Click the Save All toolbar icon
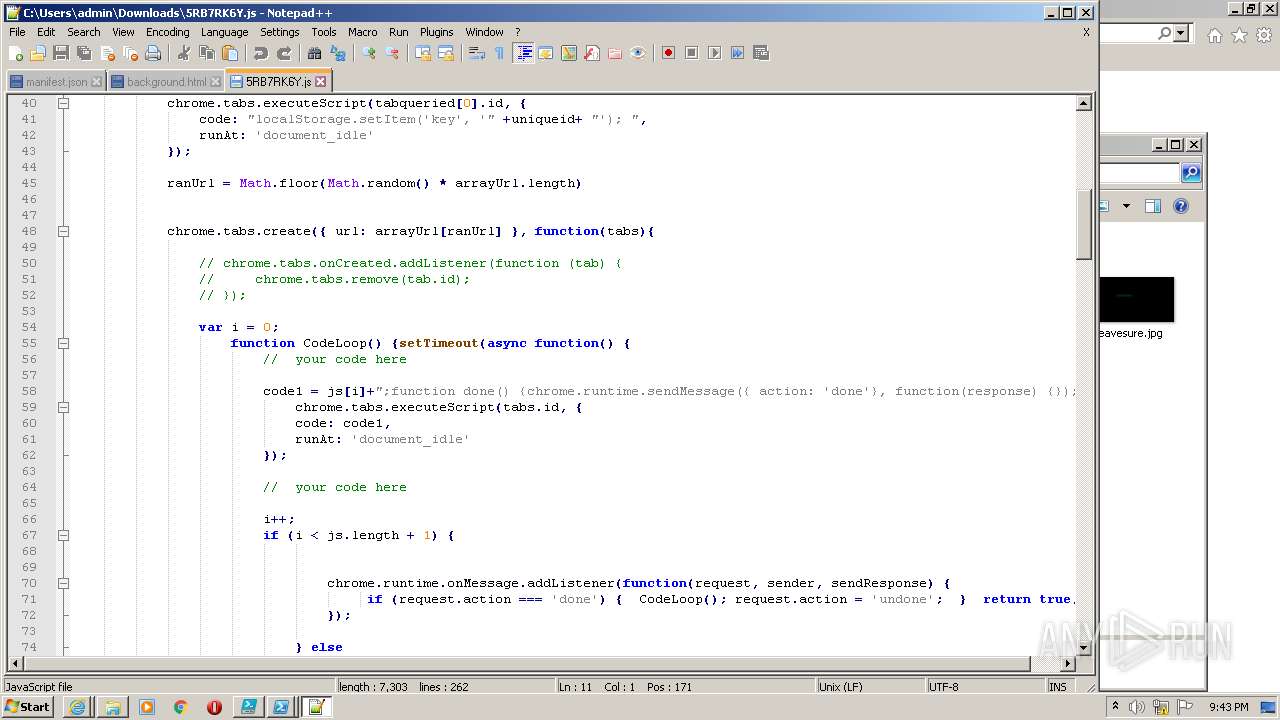 tap(84, 53)
